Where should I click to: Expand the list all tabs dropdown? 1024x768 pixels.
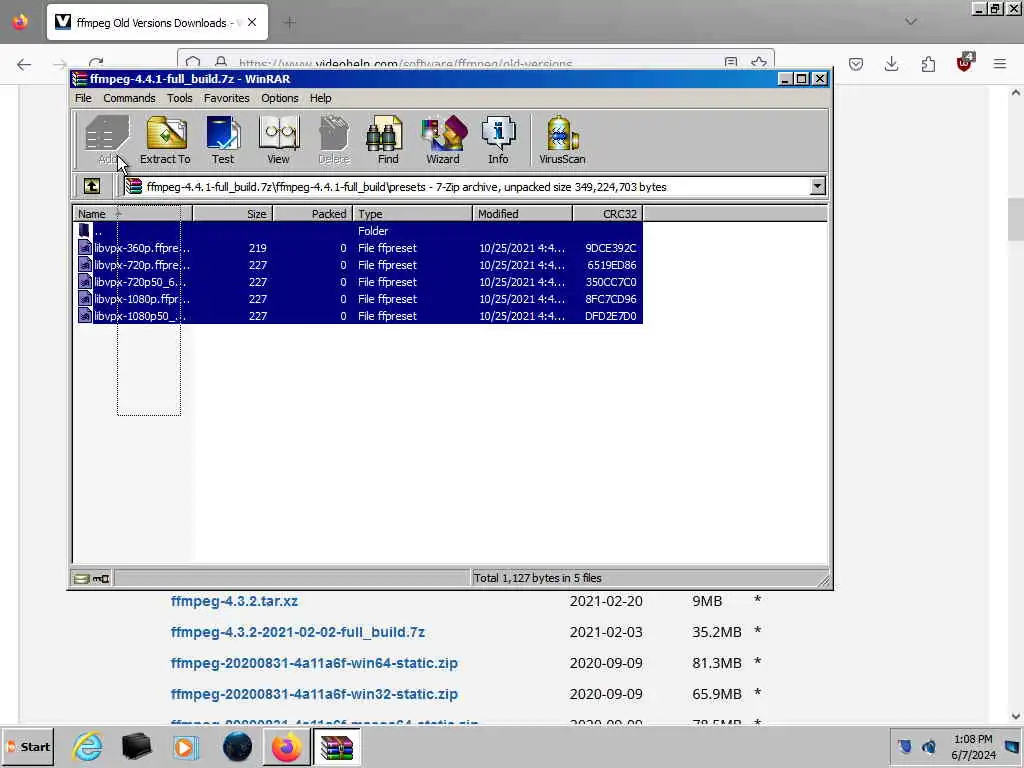point(911,22)
